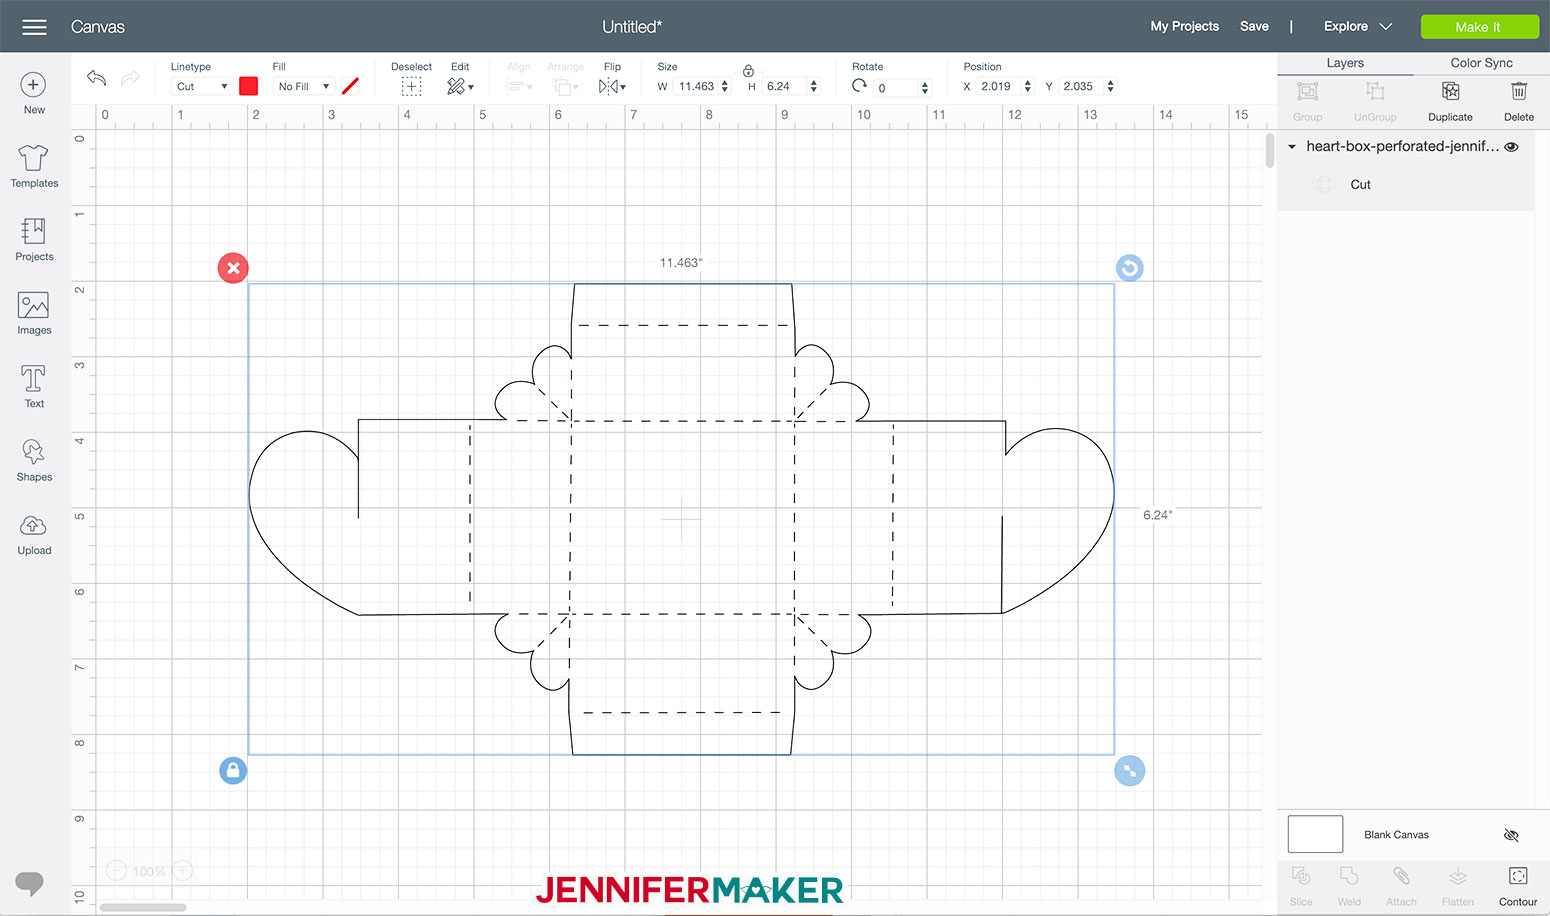Select the Text tool
Screen dimensions: 1550x916
(x=34, y=386)
